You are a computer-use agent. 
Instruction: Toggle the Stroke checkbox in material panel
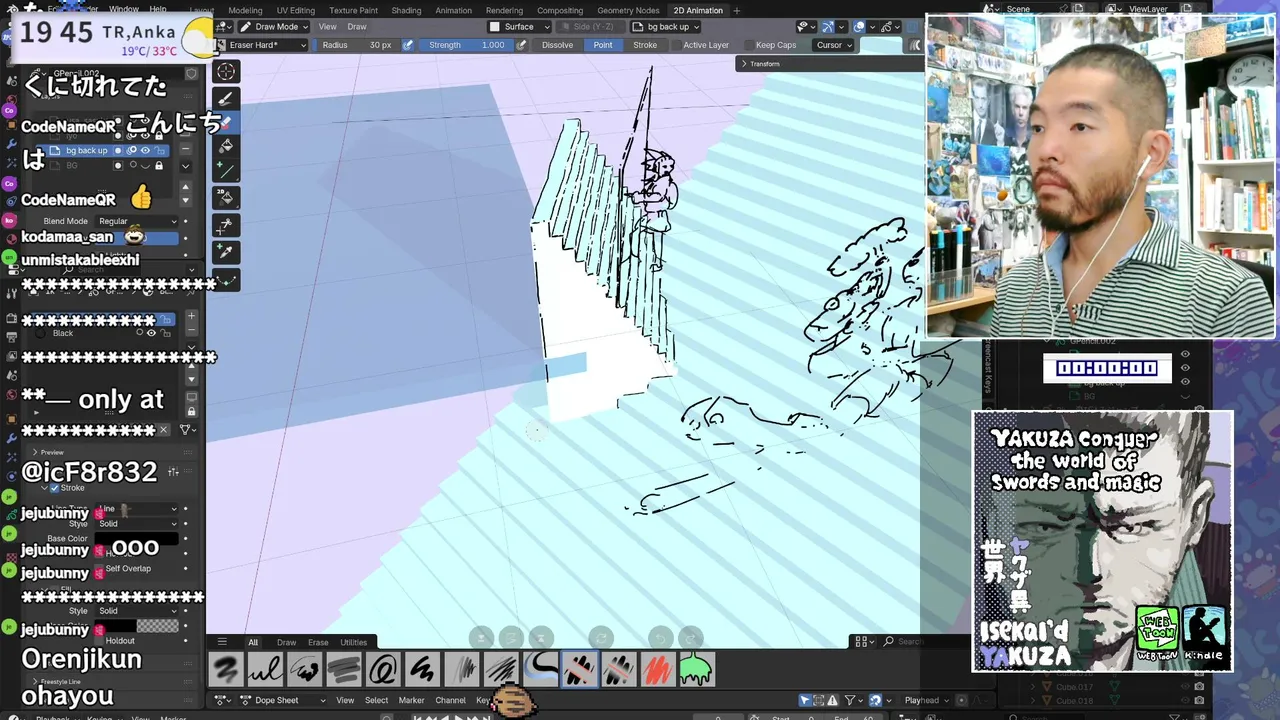coord(54,488)
